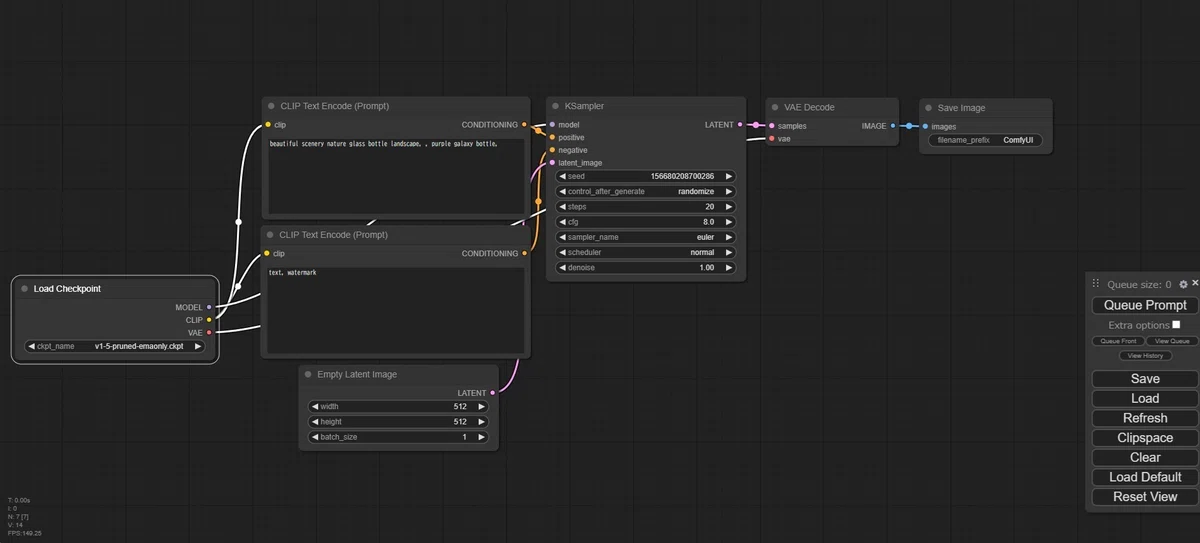Click the Load button to open a workflow
Image resolution: width=1200 pixels, height=543 pixels.
(1145, 398)
